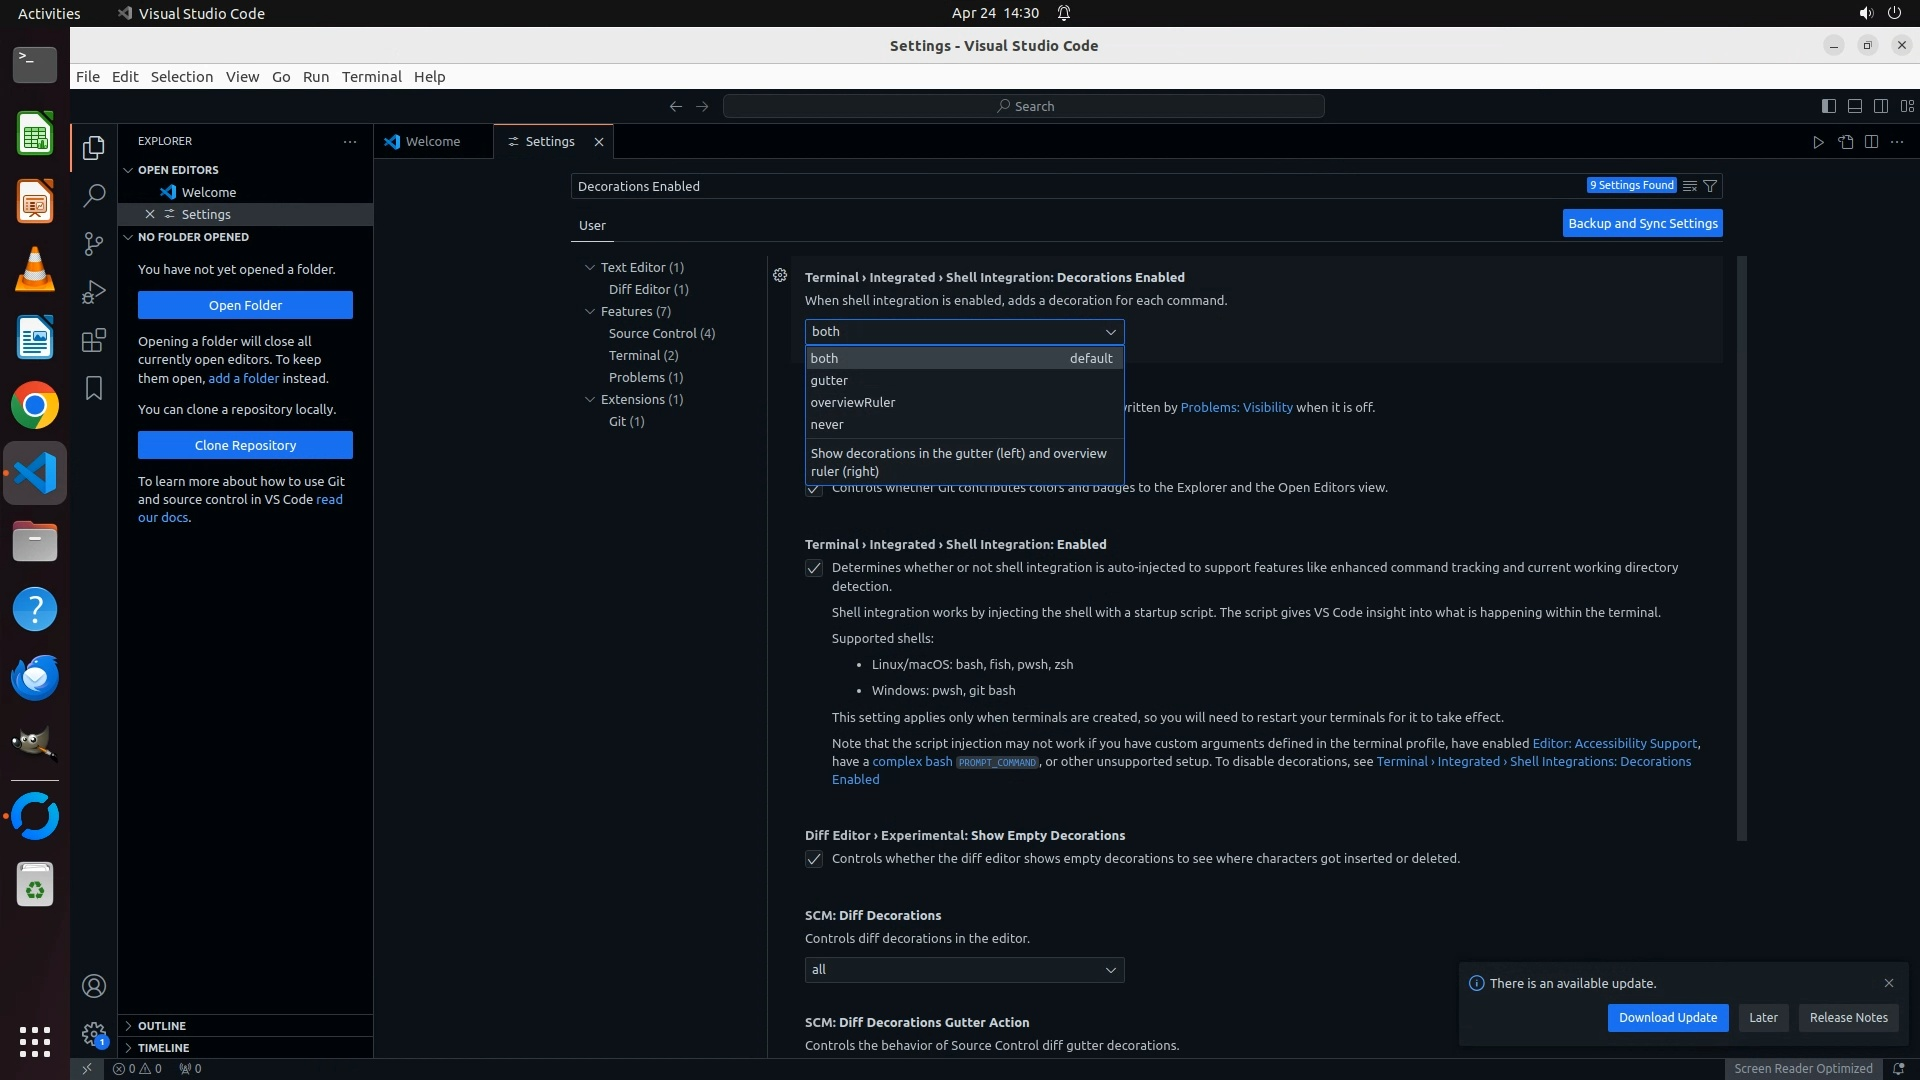The image size is (1920, 1080).
Task: Switch to the Welcome tab
Action: [433, 142]
